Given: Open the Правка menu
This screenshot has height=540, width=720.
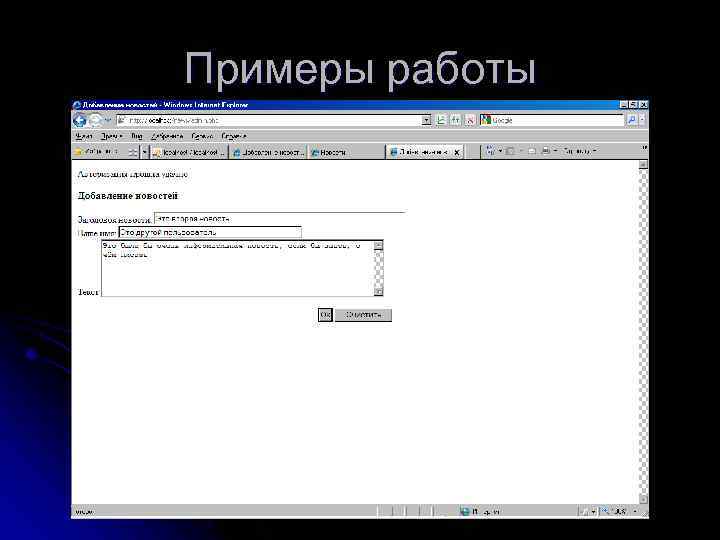Looking at the screenshot, I should pyautogui.click(x=112, y=136).
